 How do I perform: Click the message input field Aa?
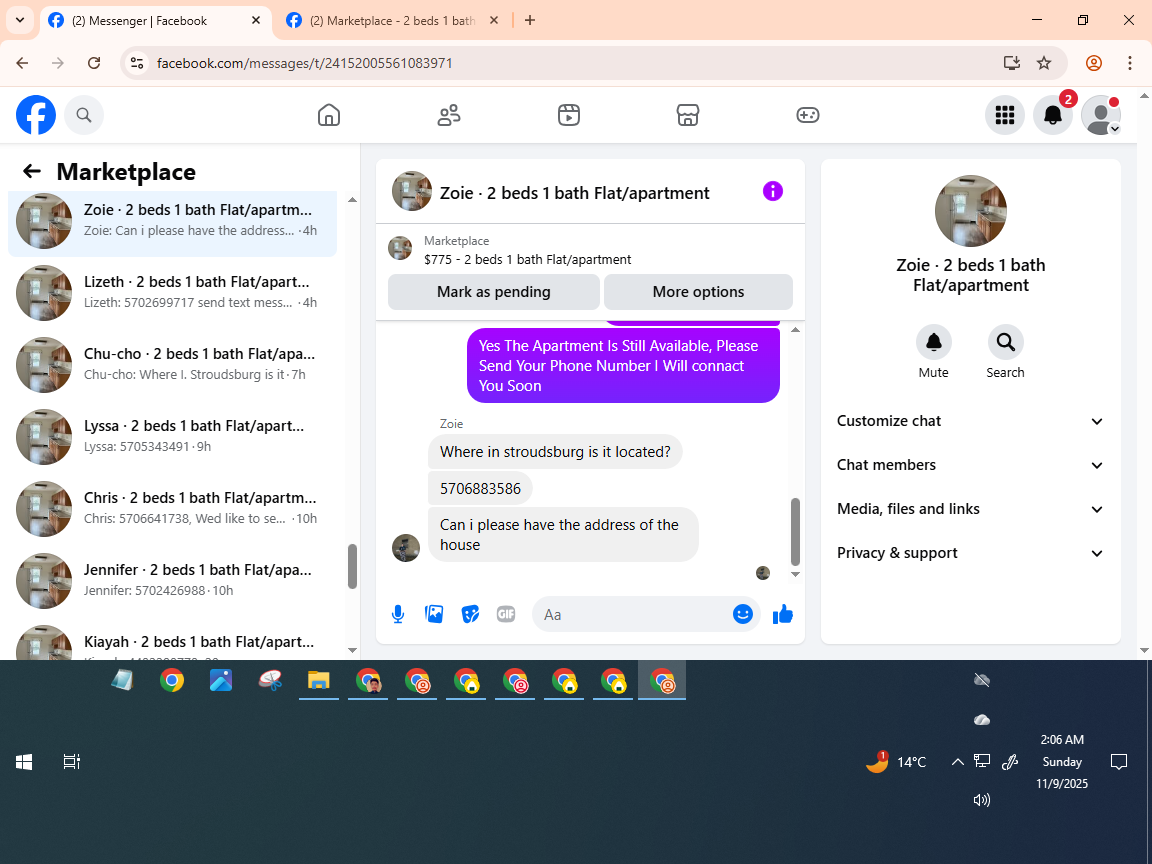tap(632, 614)
